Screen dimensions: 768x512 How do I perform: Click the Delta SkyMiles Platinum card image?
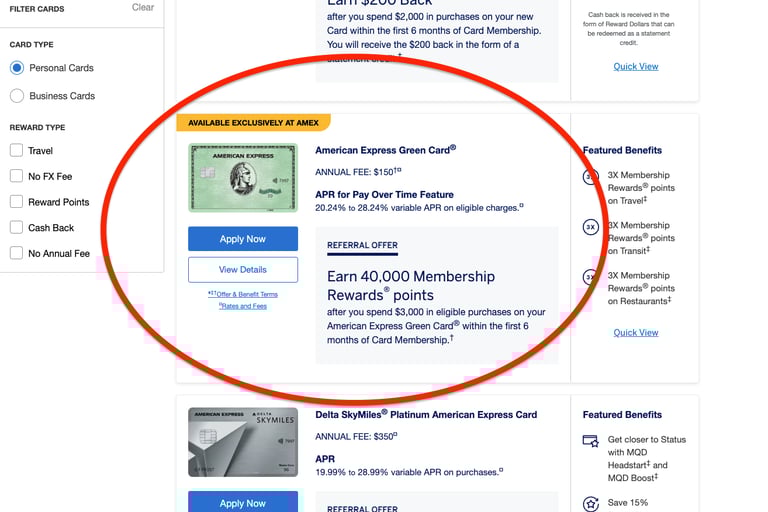pos(243,442)
